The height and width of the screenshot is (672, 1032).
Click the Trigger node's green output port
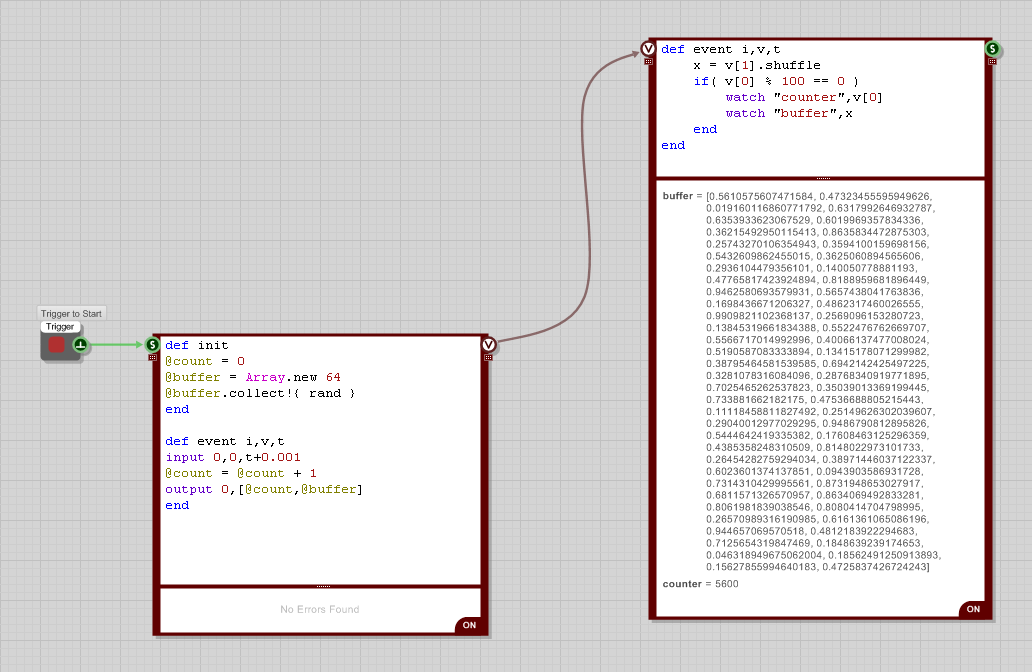[x=80, y=345]
